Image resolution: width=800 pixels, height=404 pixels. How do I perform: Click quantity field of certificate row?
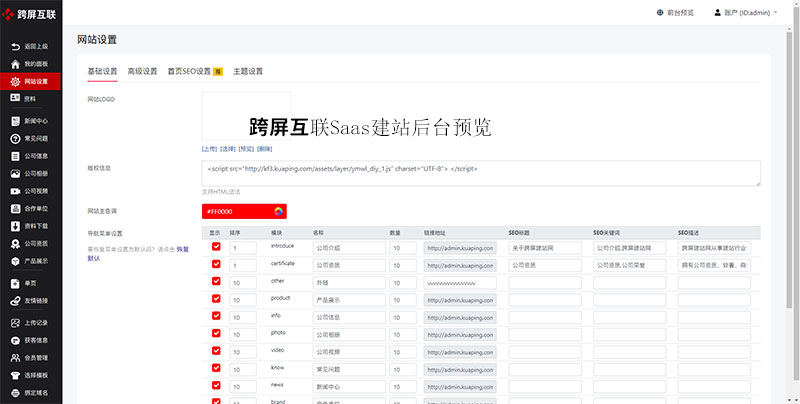[403, 266]
